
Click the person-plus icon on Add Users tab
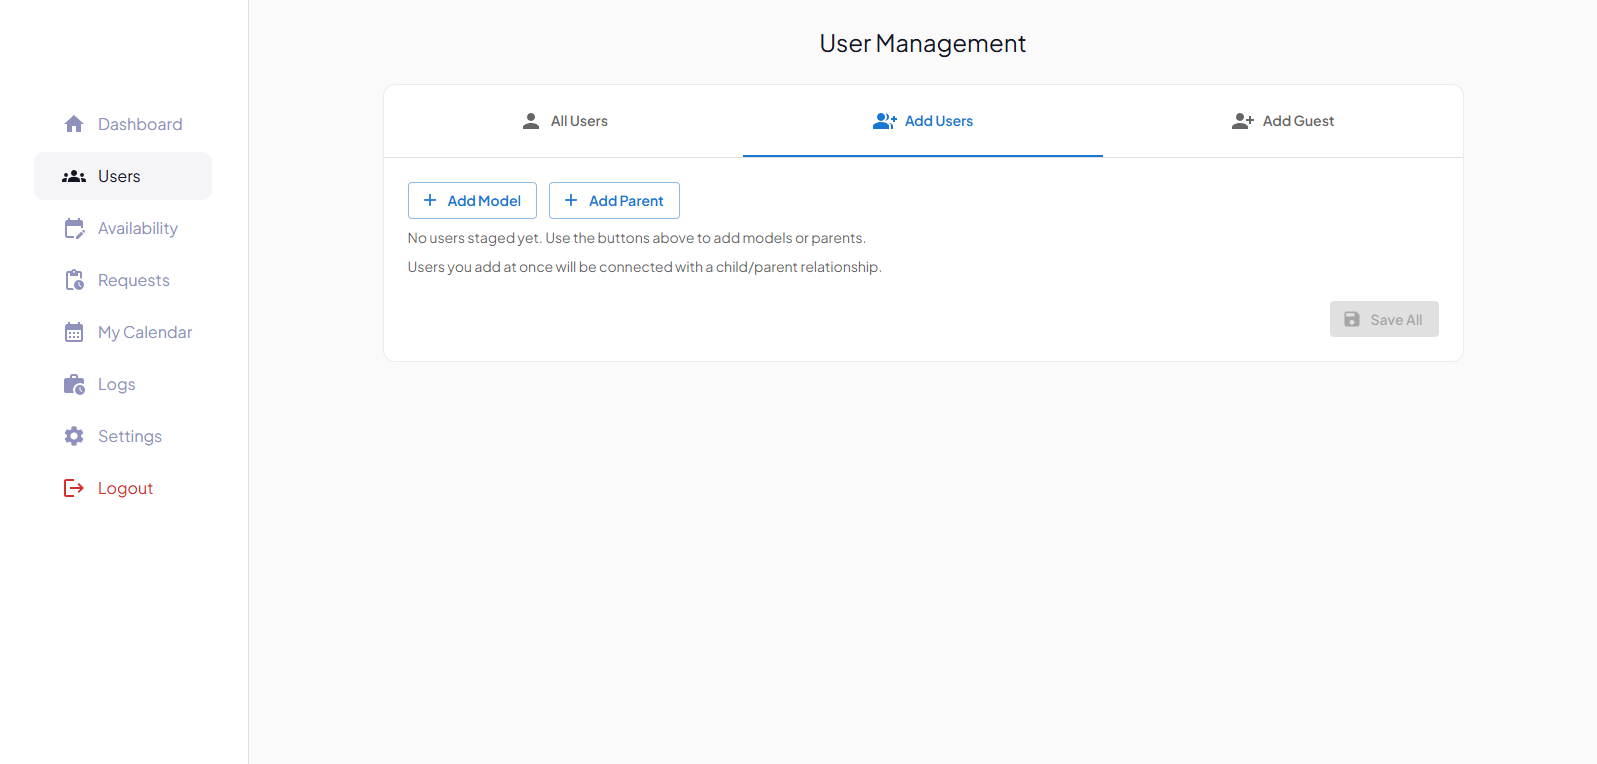click(885, 121)
